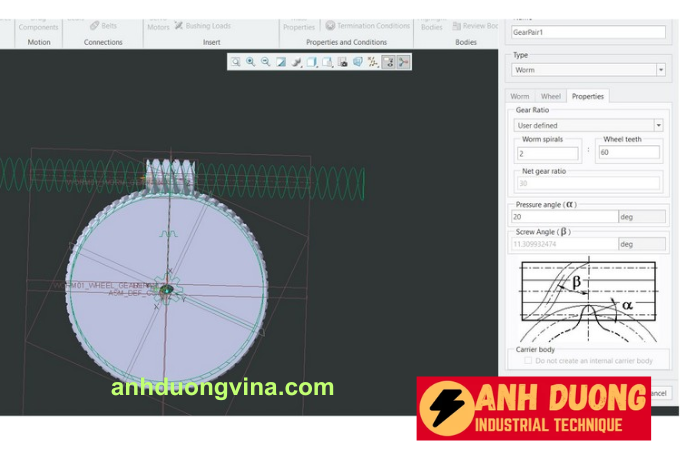The height and width of the screenshot is (454, 680).
Task: Open the display style shaded-sphere icon
Action: [296, 62]
